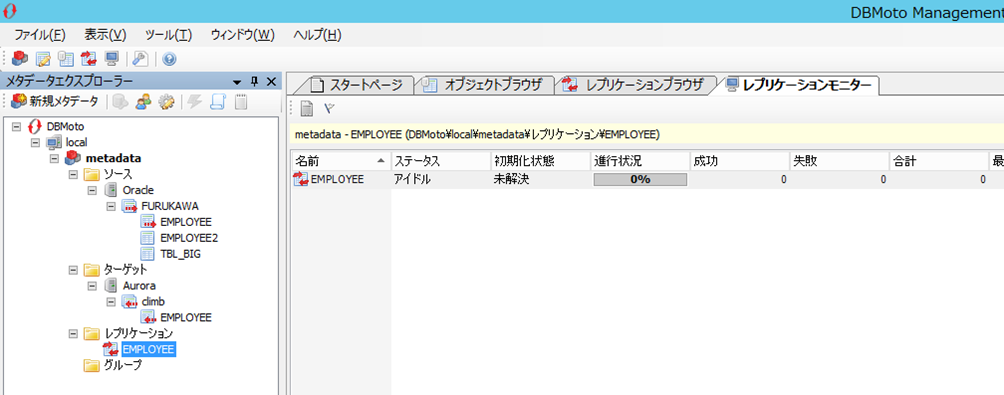Select the climb schema
Image resolution: width=1004 pixels, height=395 pixels.
(x=154, y=301)
